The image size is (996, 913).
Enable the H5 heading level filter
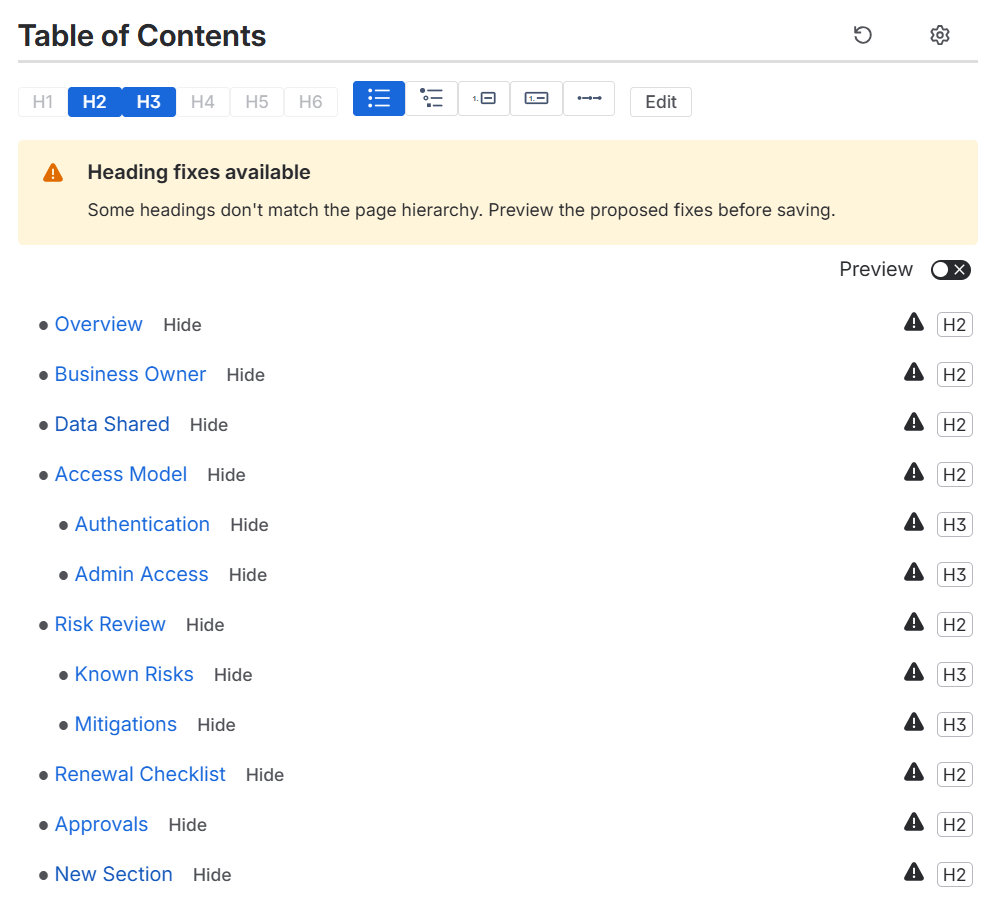coord(257,102)
